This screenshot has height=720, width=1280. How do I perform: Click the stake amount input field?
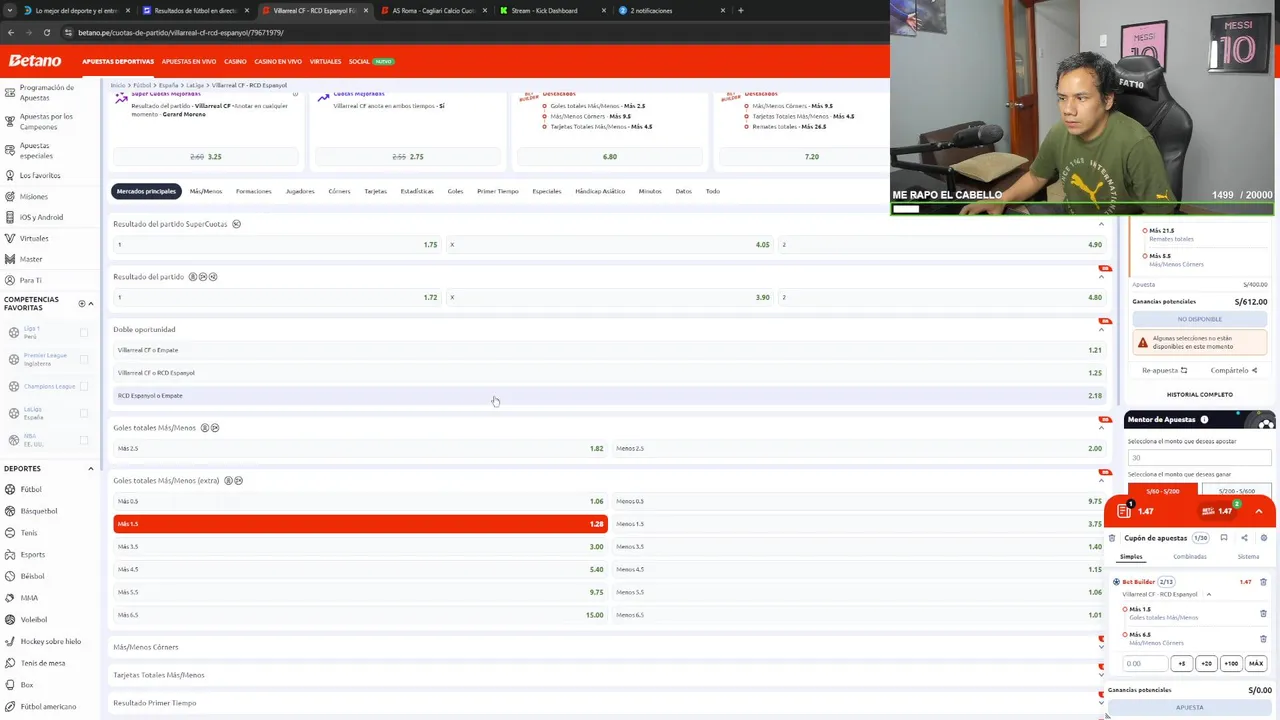point(1146,663)
